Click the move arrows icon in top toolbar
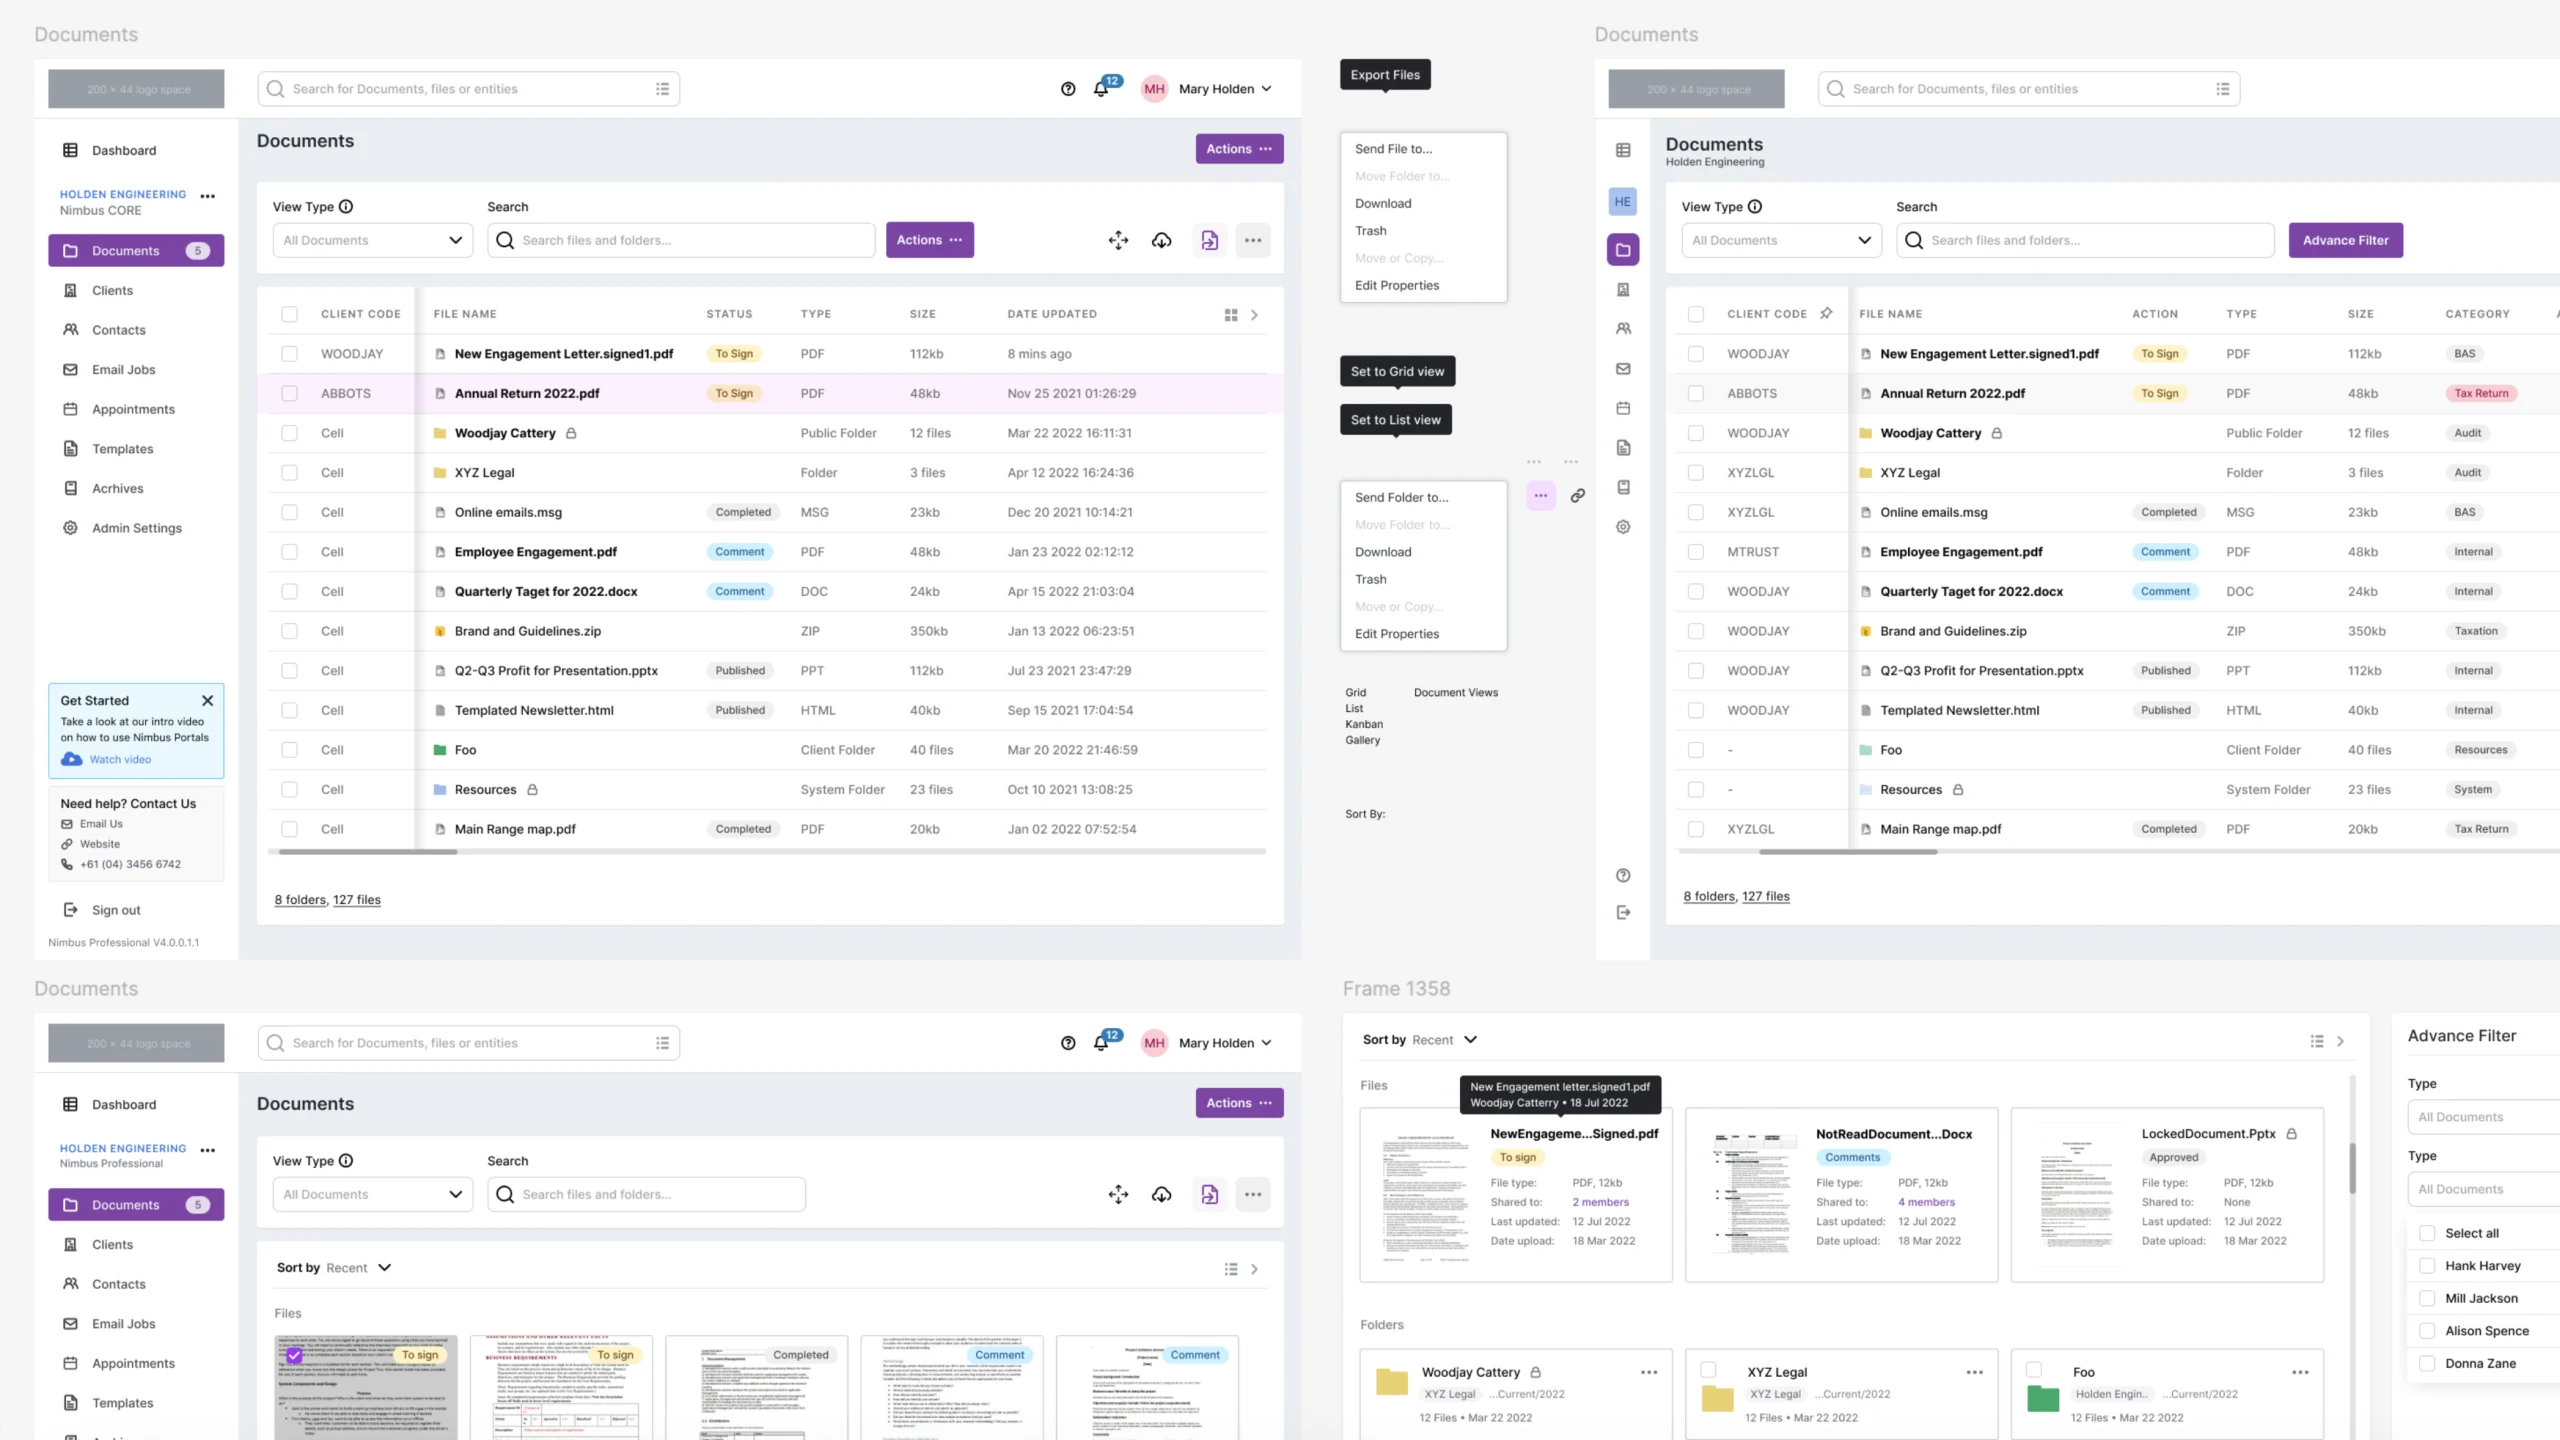The width and height of the screenshot is (2560, 1440). tap(1118, 240)
